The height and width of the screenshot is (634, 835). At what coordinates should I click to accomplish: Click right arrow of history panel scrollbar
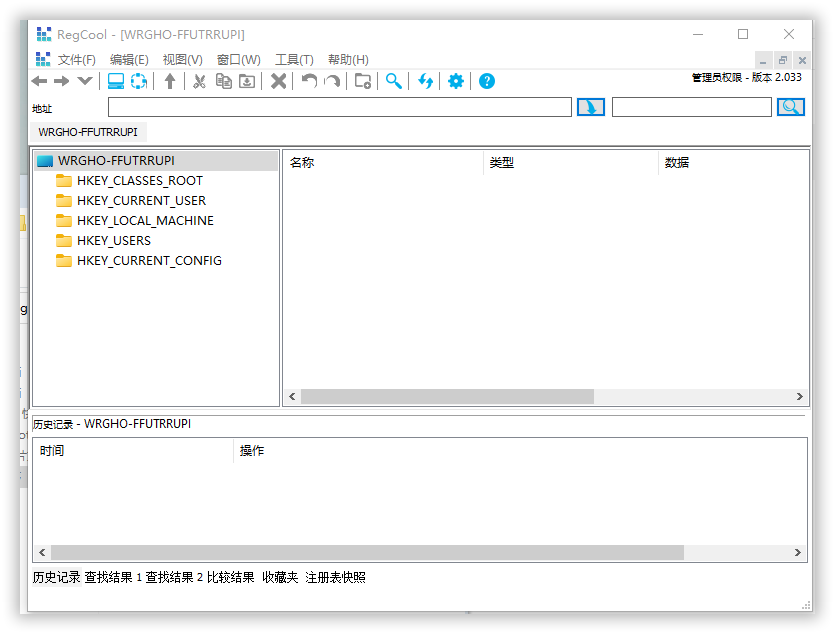tap(797, 553)
